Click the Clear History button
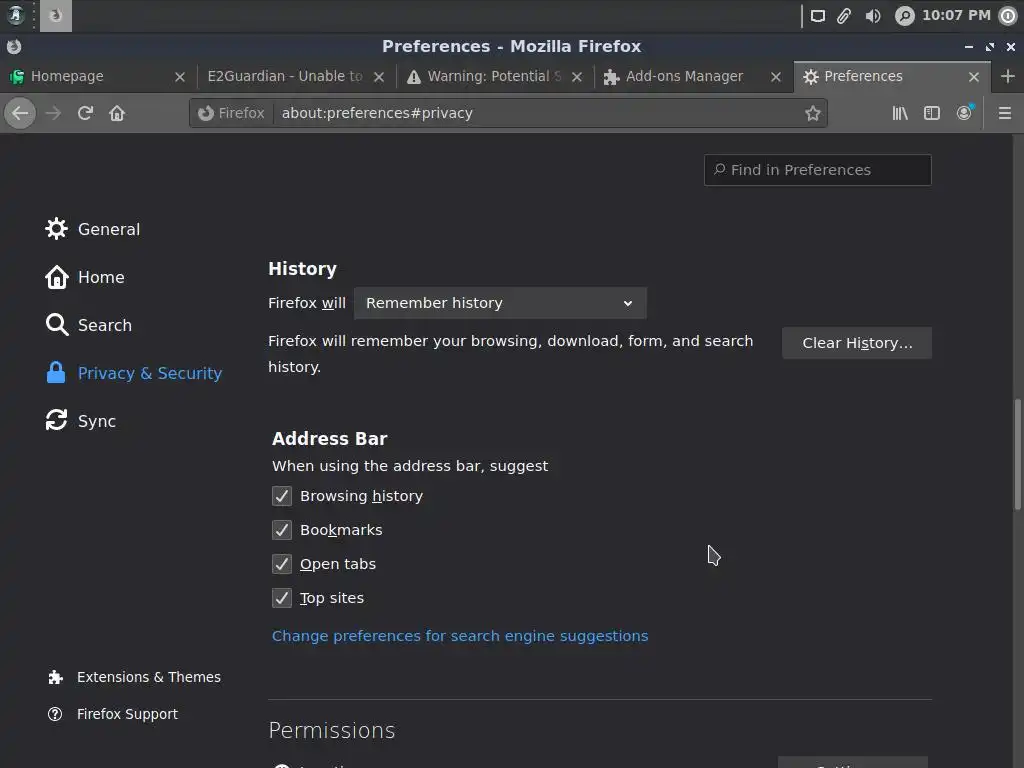 click(856, 343)
